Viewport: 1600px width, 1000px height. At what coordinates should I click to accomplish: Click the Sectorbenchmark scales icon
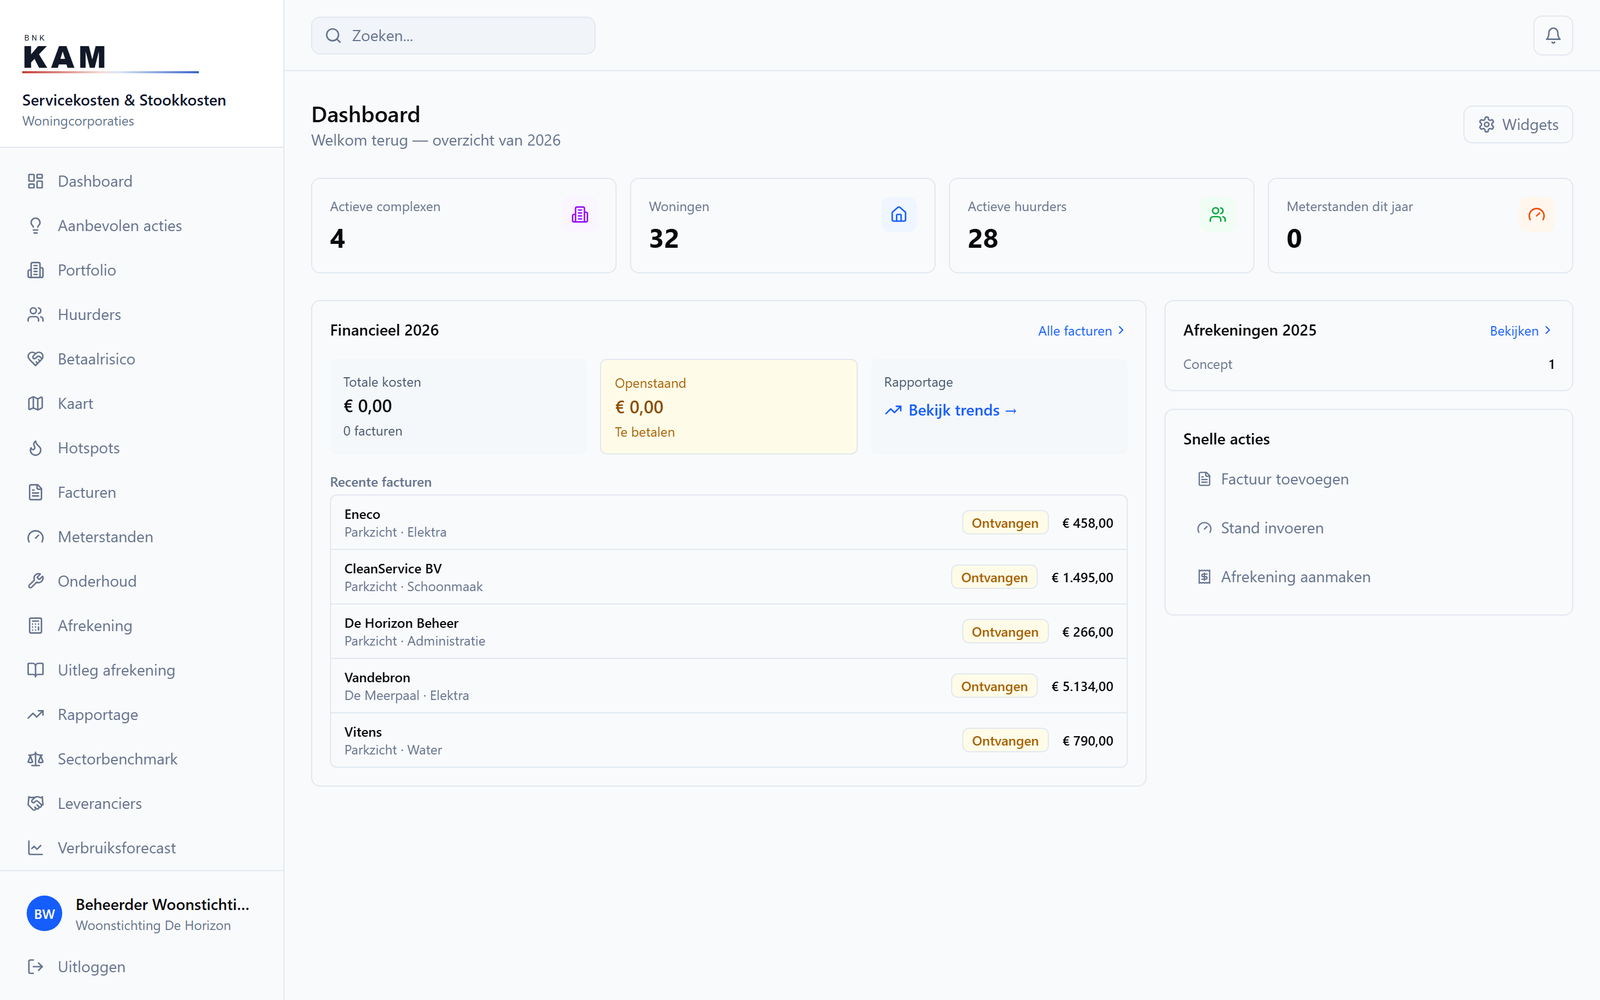click(36, 759)
